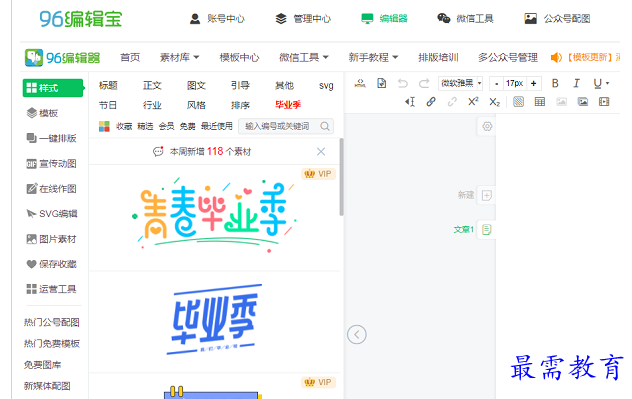Select 样式 in the left sidebar
Viewport: 632px width, 399px height.
pyautogui.click(x=53, y=88)
